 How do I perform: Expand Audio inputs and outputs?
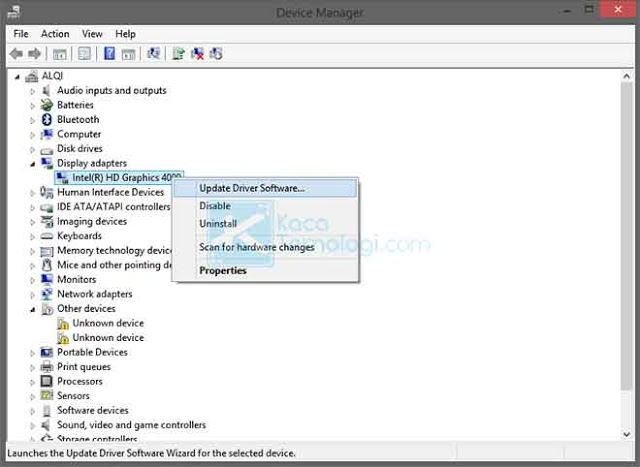point(33,91)
